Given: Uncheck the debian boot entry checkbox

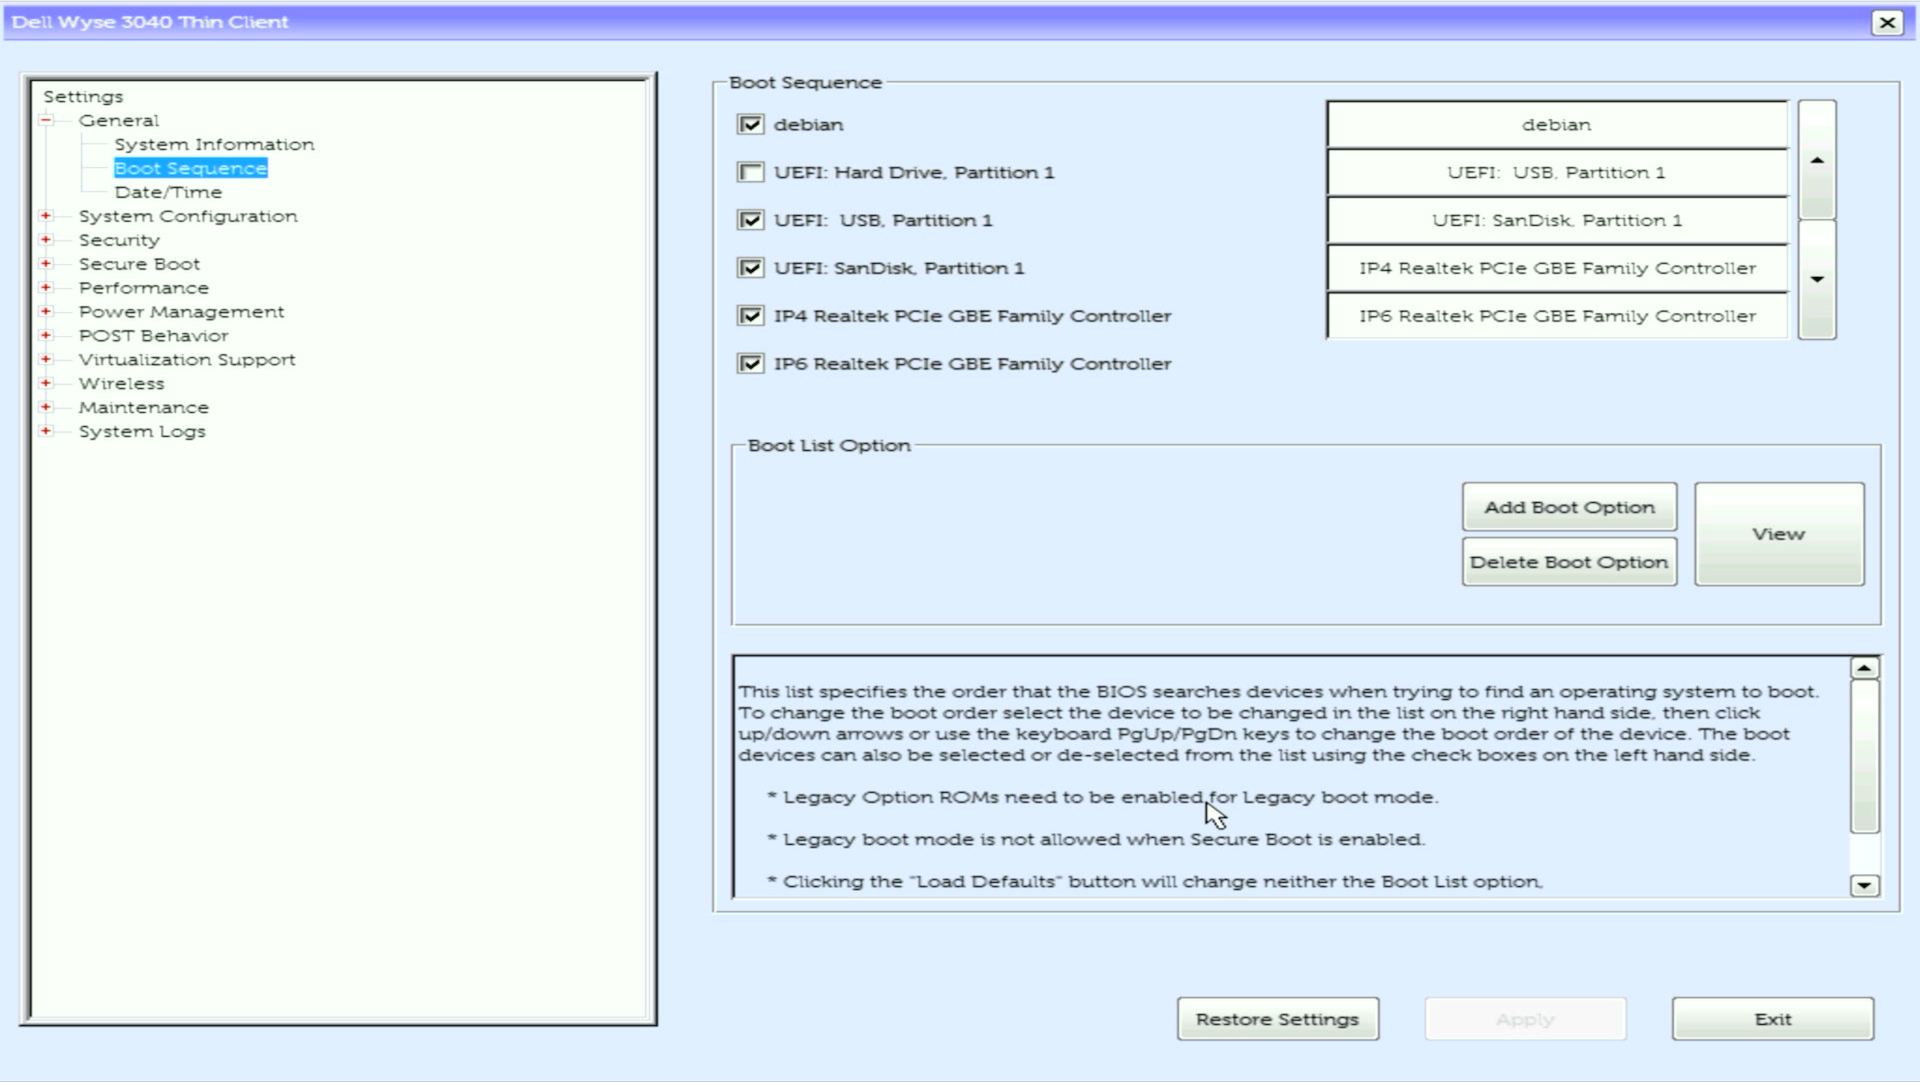Looking at the screenshot, I should point(750,124).
